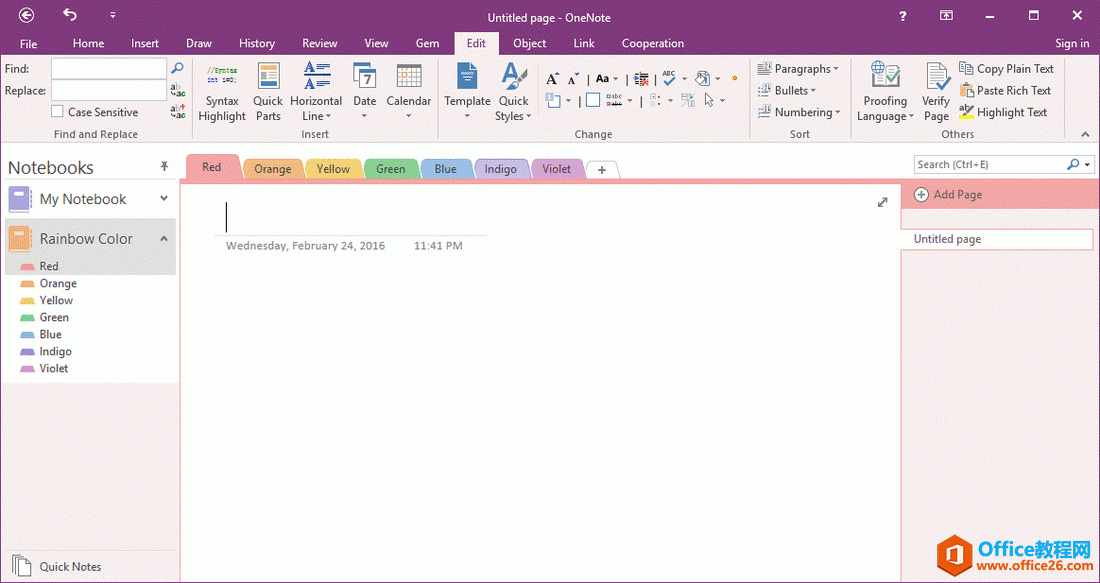The width and height of the screenshot is (1100, 583).
Task: Open the Quick Parts tool
Action: coord(268,77)
